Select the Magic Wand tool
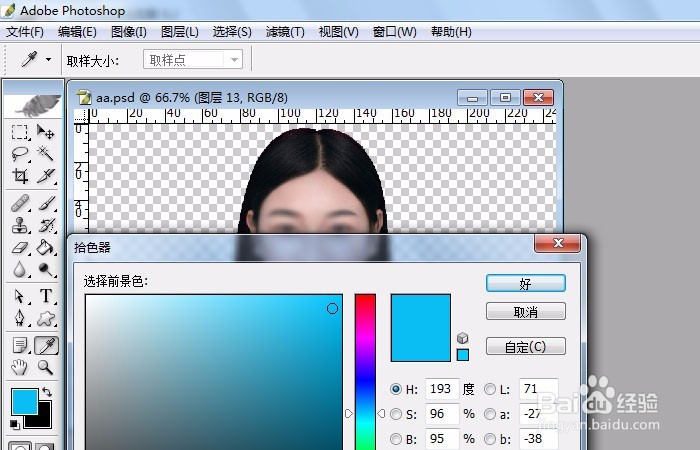This screenshot has height=450, width=700. (x=45, y=154)
